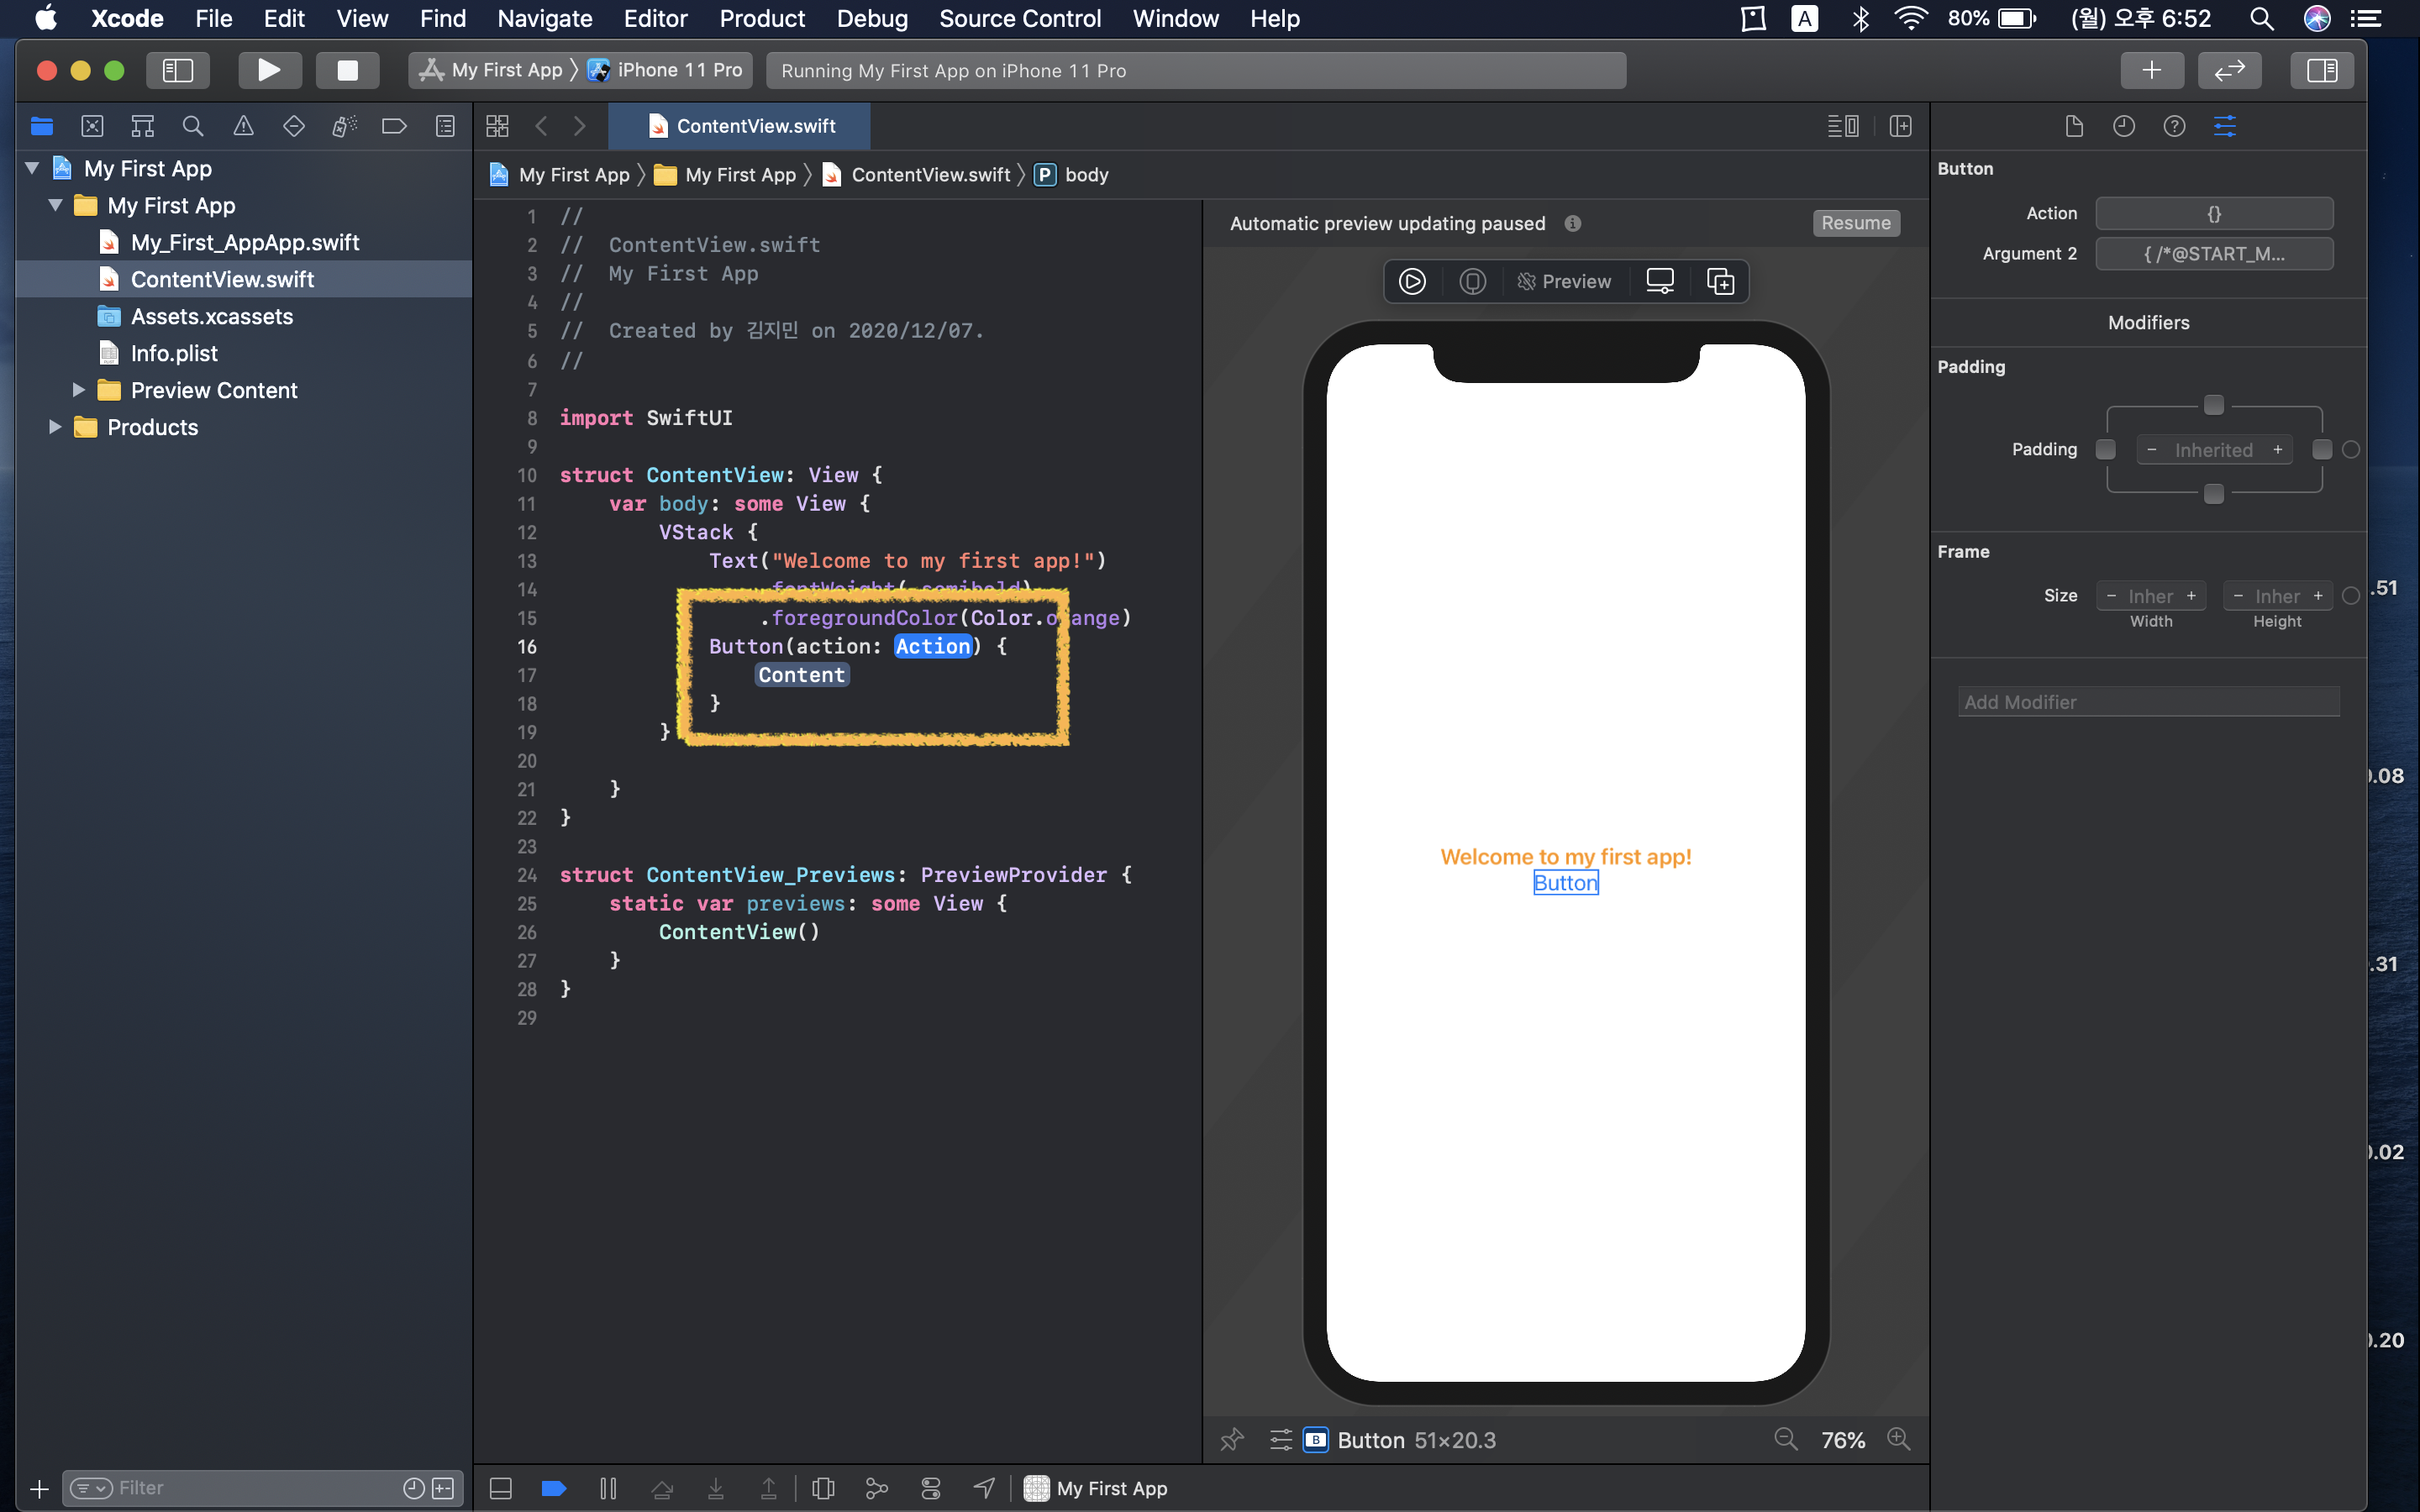The width and height of the screenshot is (2420, 1512).
Task: Click the Frame Size reset circle indicator
Action: [x=2351, y=596]
